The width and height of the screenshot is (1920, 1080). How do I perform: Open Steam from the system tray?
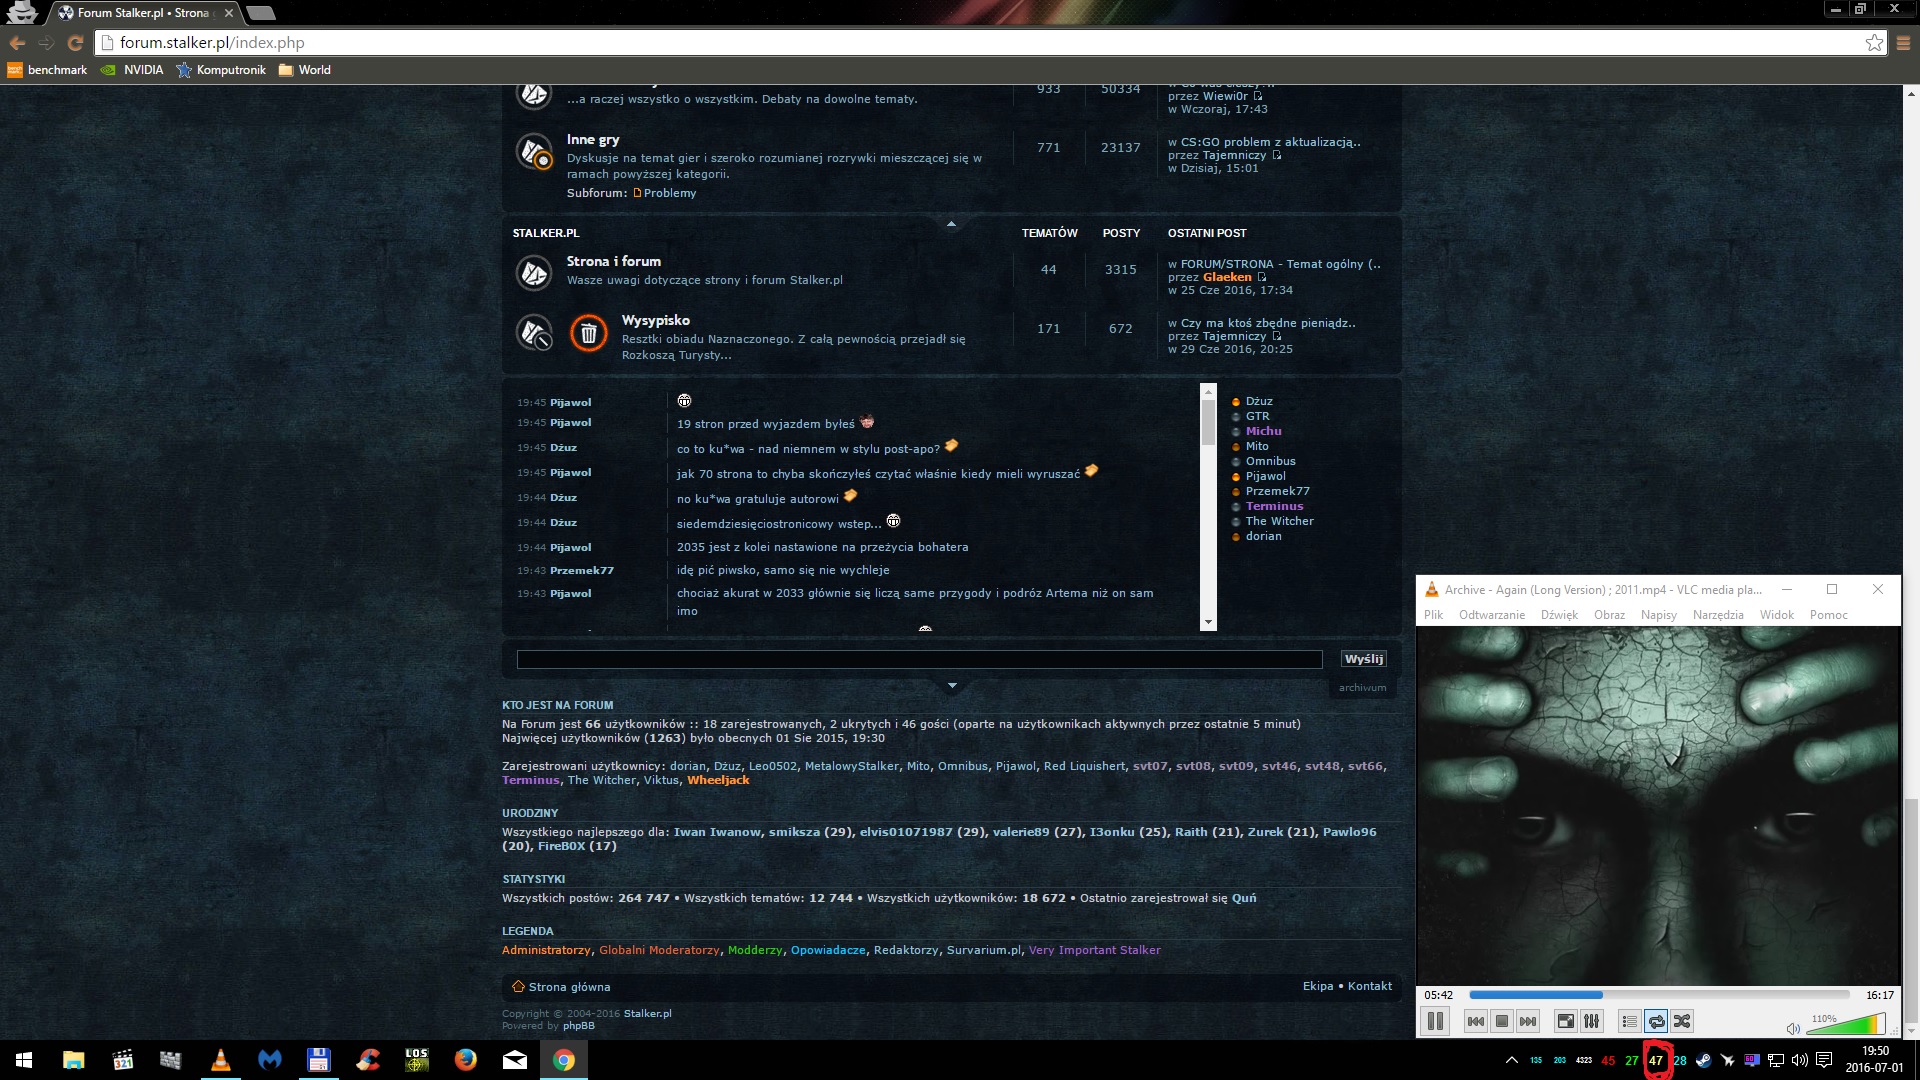pos(1704,1060)
